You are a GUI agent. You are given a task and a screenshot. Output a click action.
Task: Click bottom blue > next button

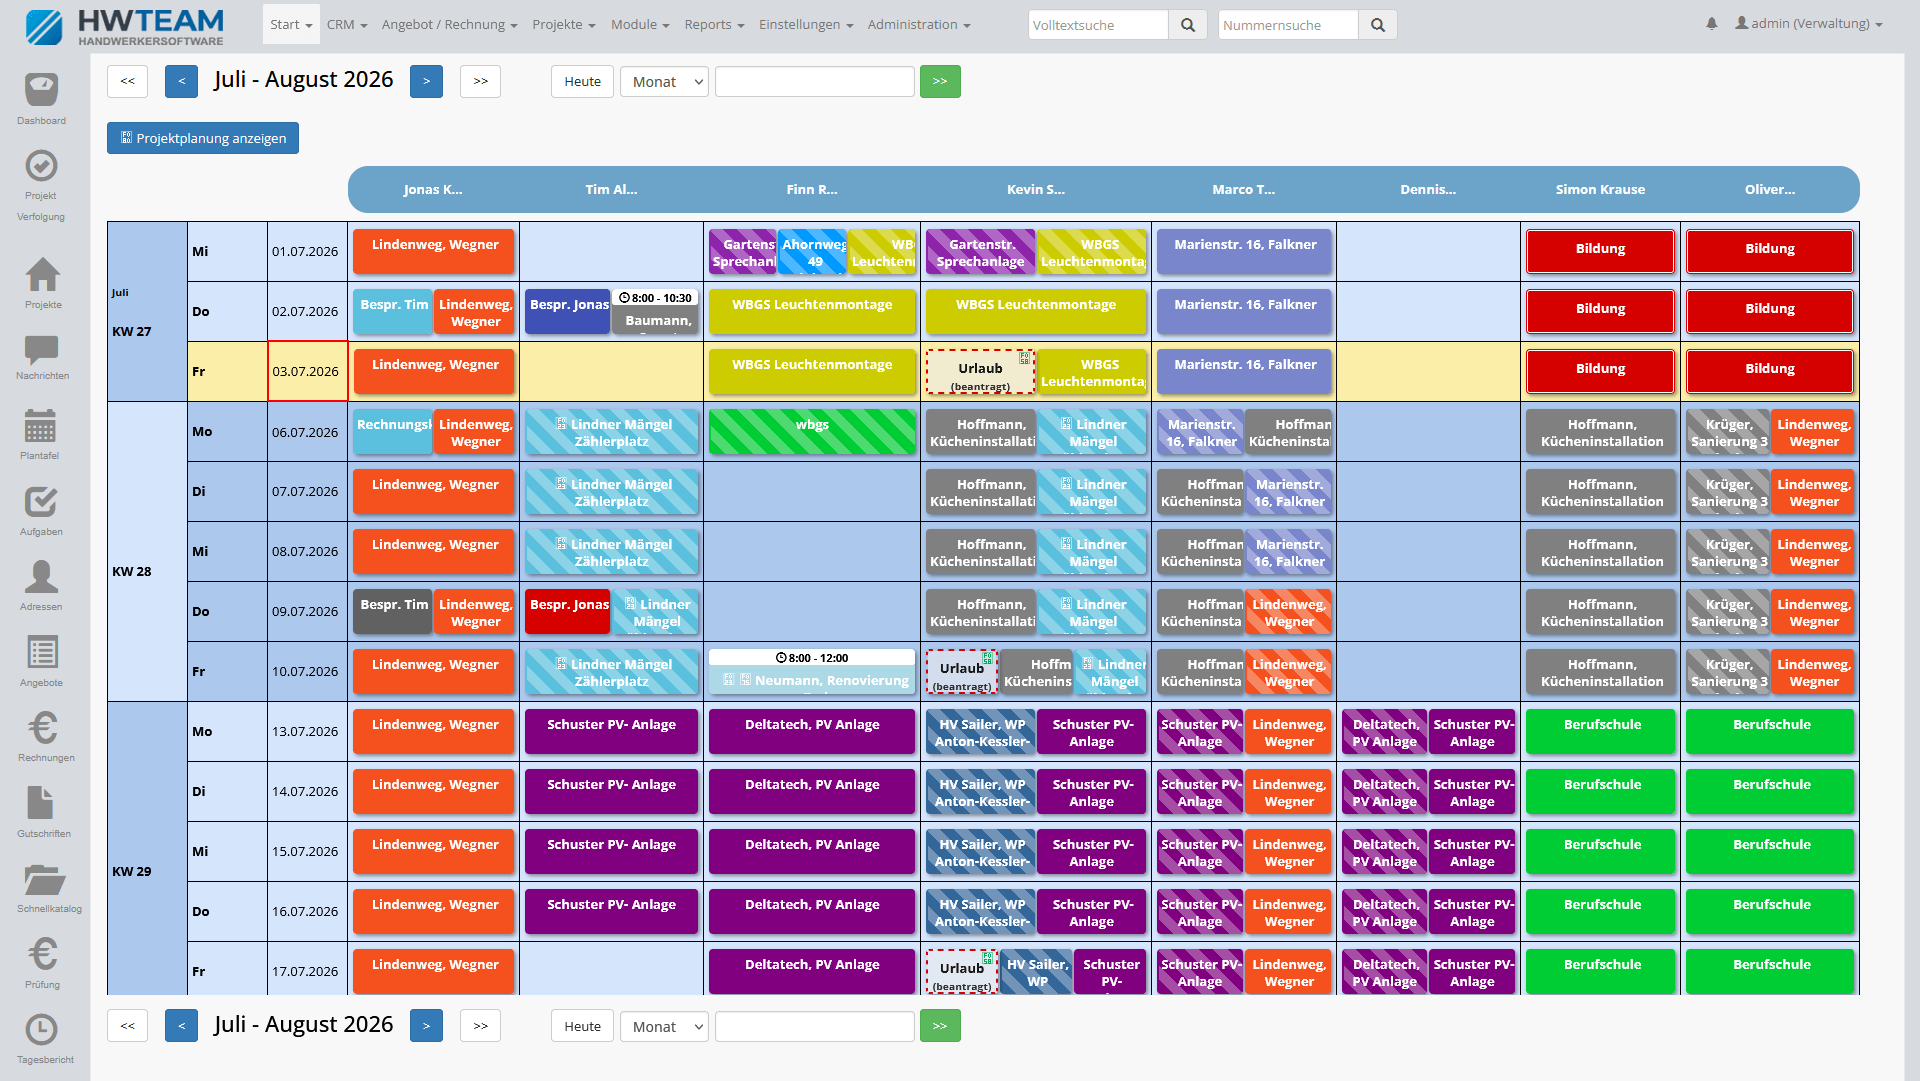[426, 1026]
